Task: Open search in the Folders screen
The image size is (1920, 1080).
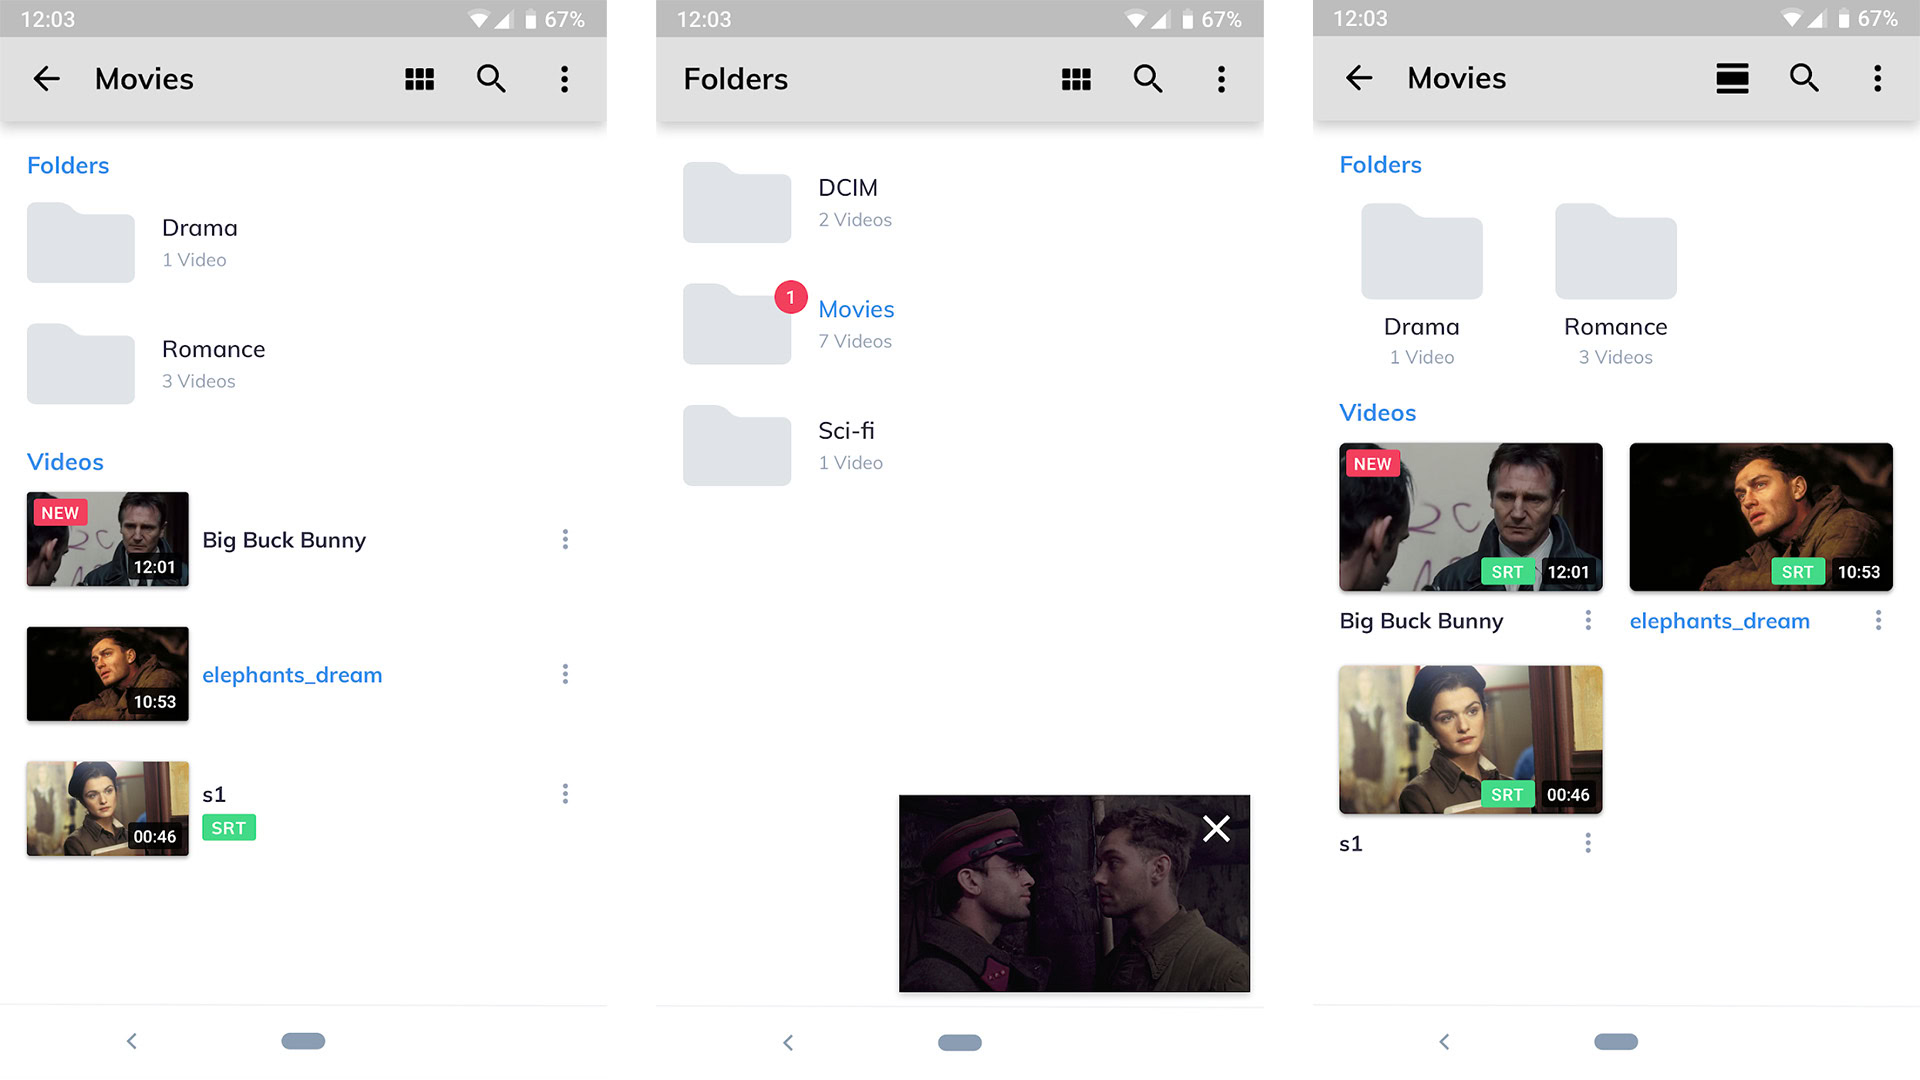Action: click(x=1148, y=79)
